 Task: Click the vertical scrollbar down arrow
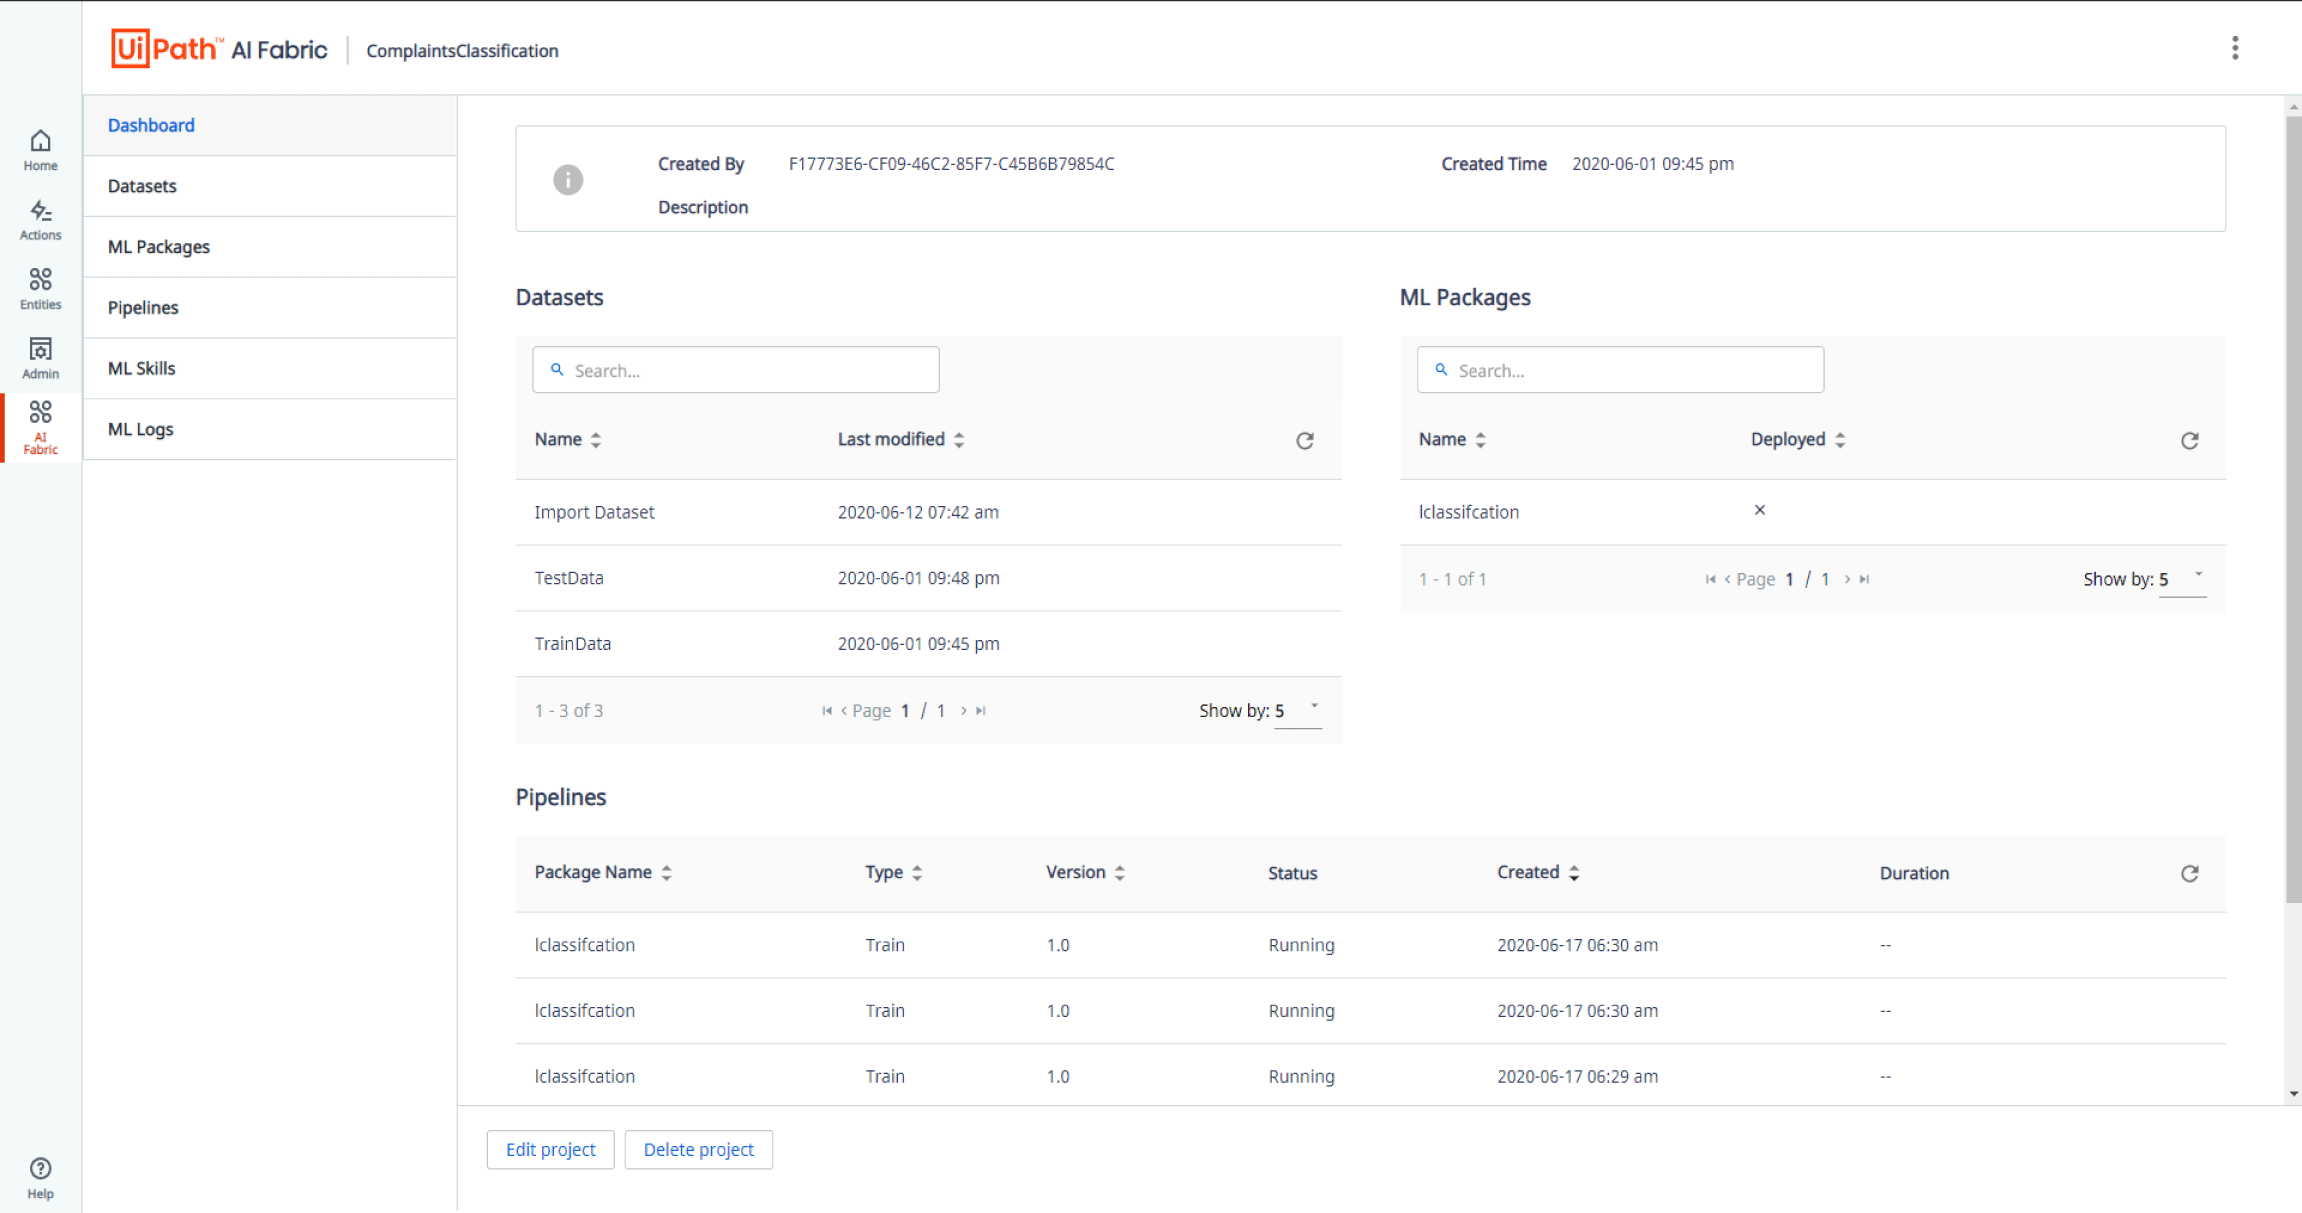(2293, 1094)
